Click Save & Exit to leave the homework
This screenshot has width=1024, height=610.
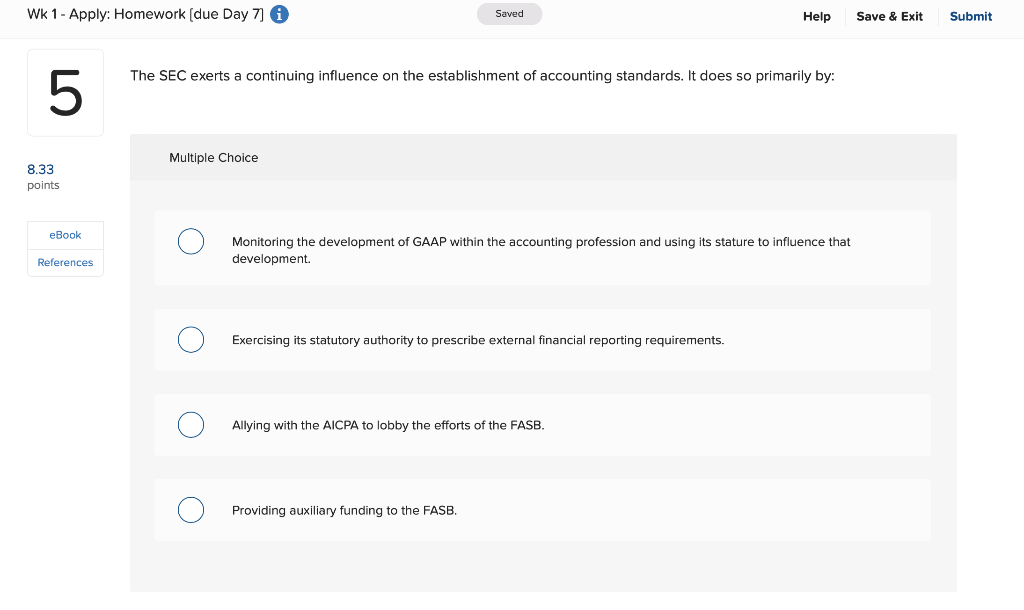pos(889,17)
